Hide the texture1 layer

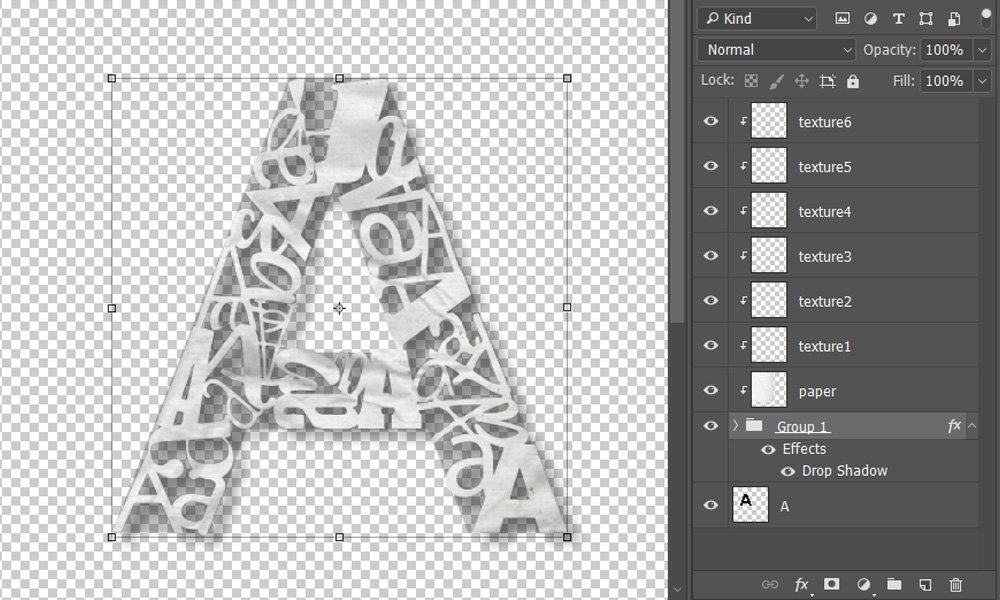point(710,345)
